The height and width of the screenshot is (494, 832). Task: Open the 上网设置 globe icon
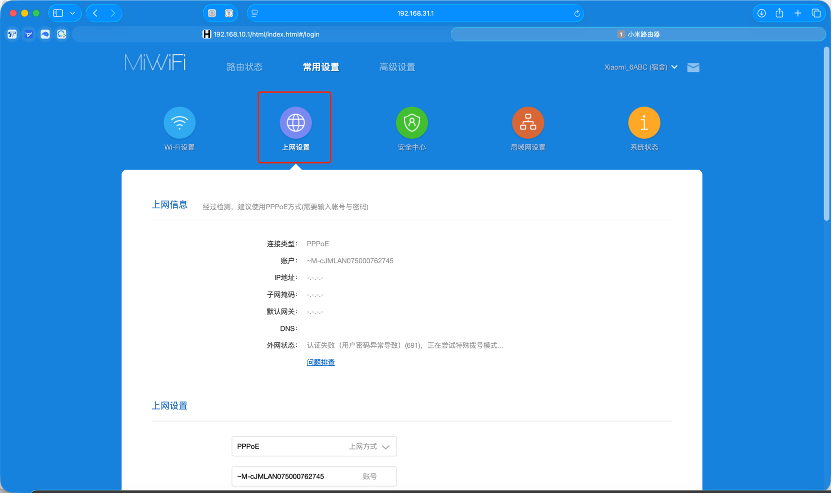(296, 123)
